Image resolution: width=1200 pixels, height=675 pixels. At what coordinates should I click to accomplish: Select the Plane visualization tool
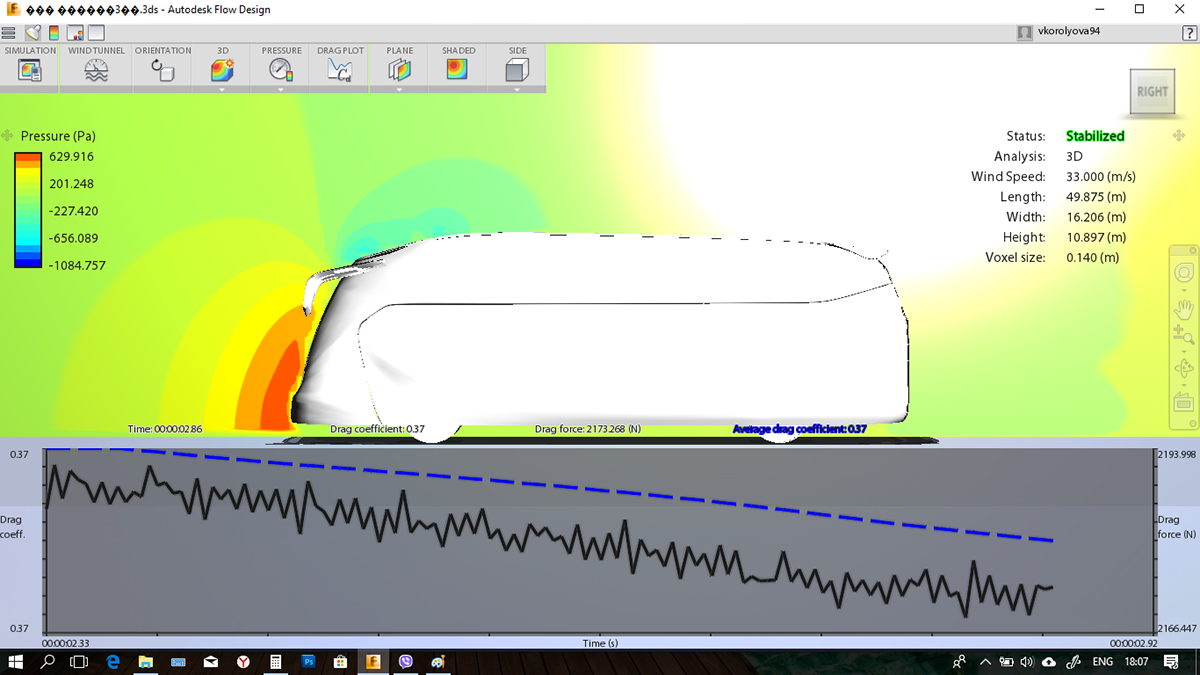point(399,70)
